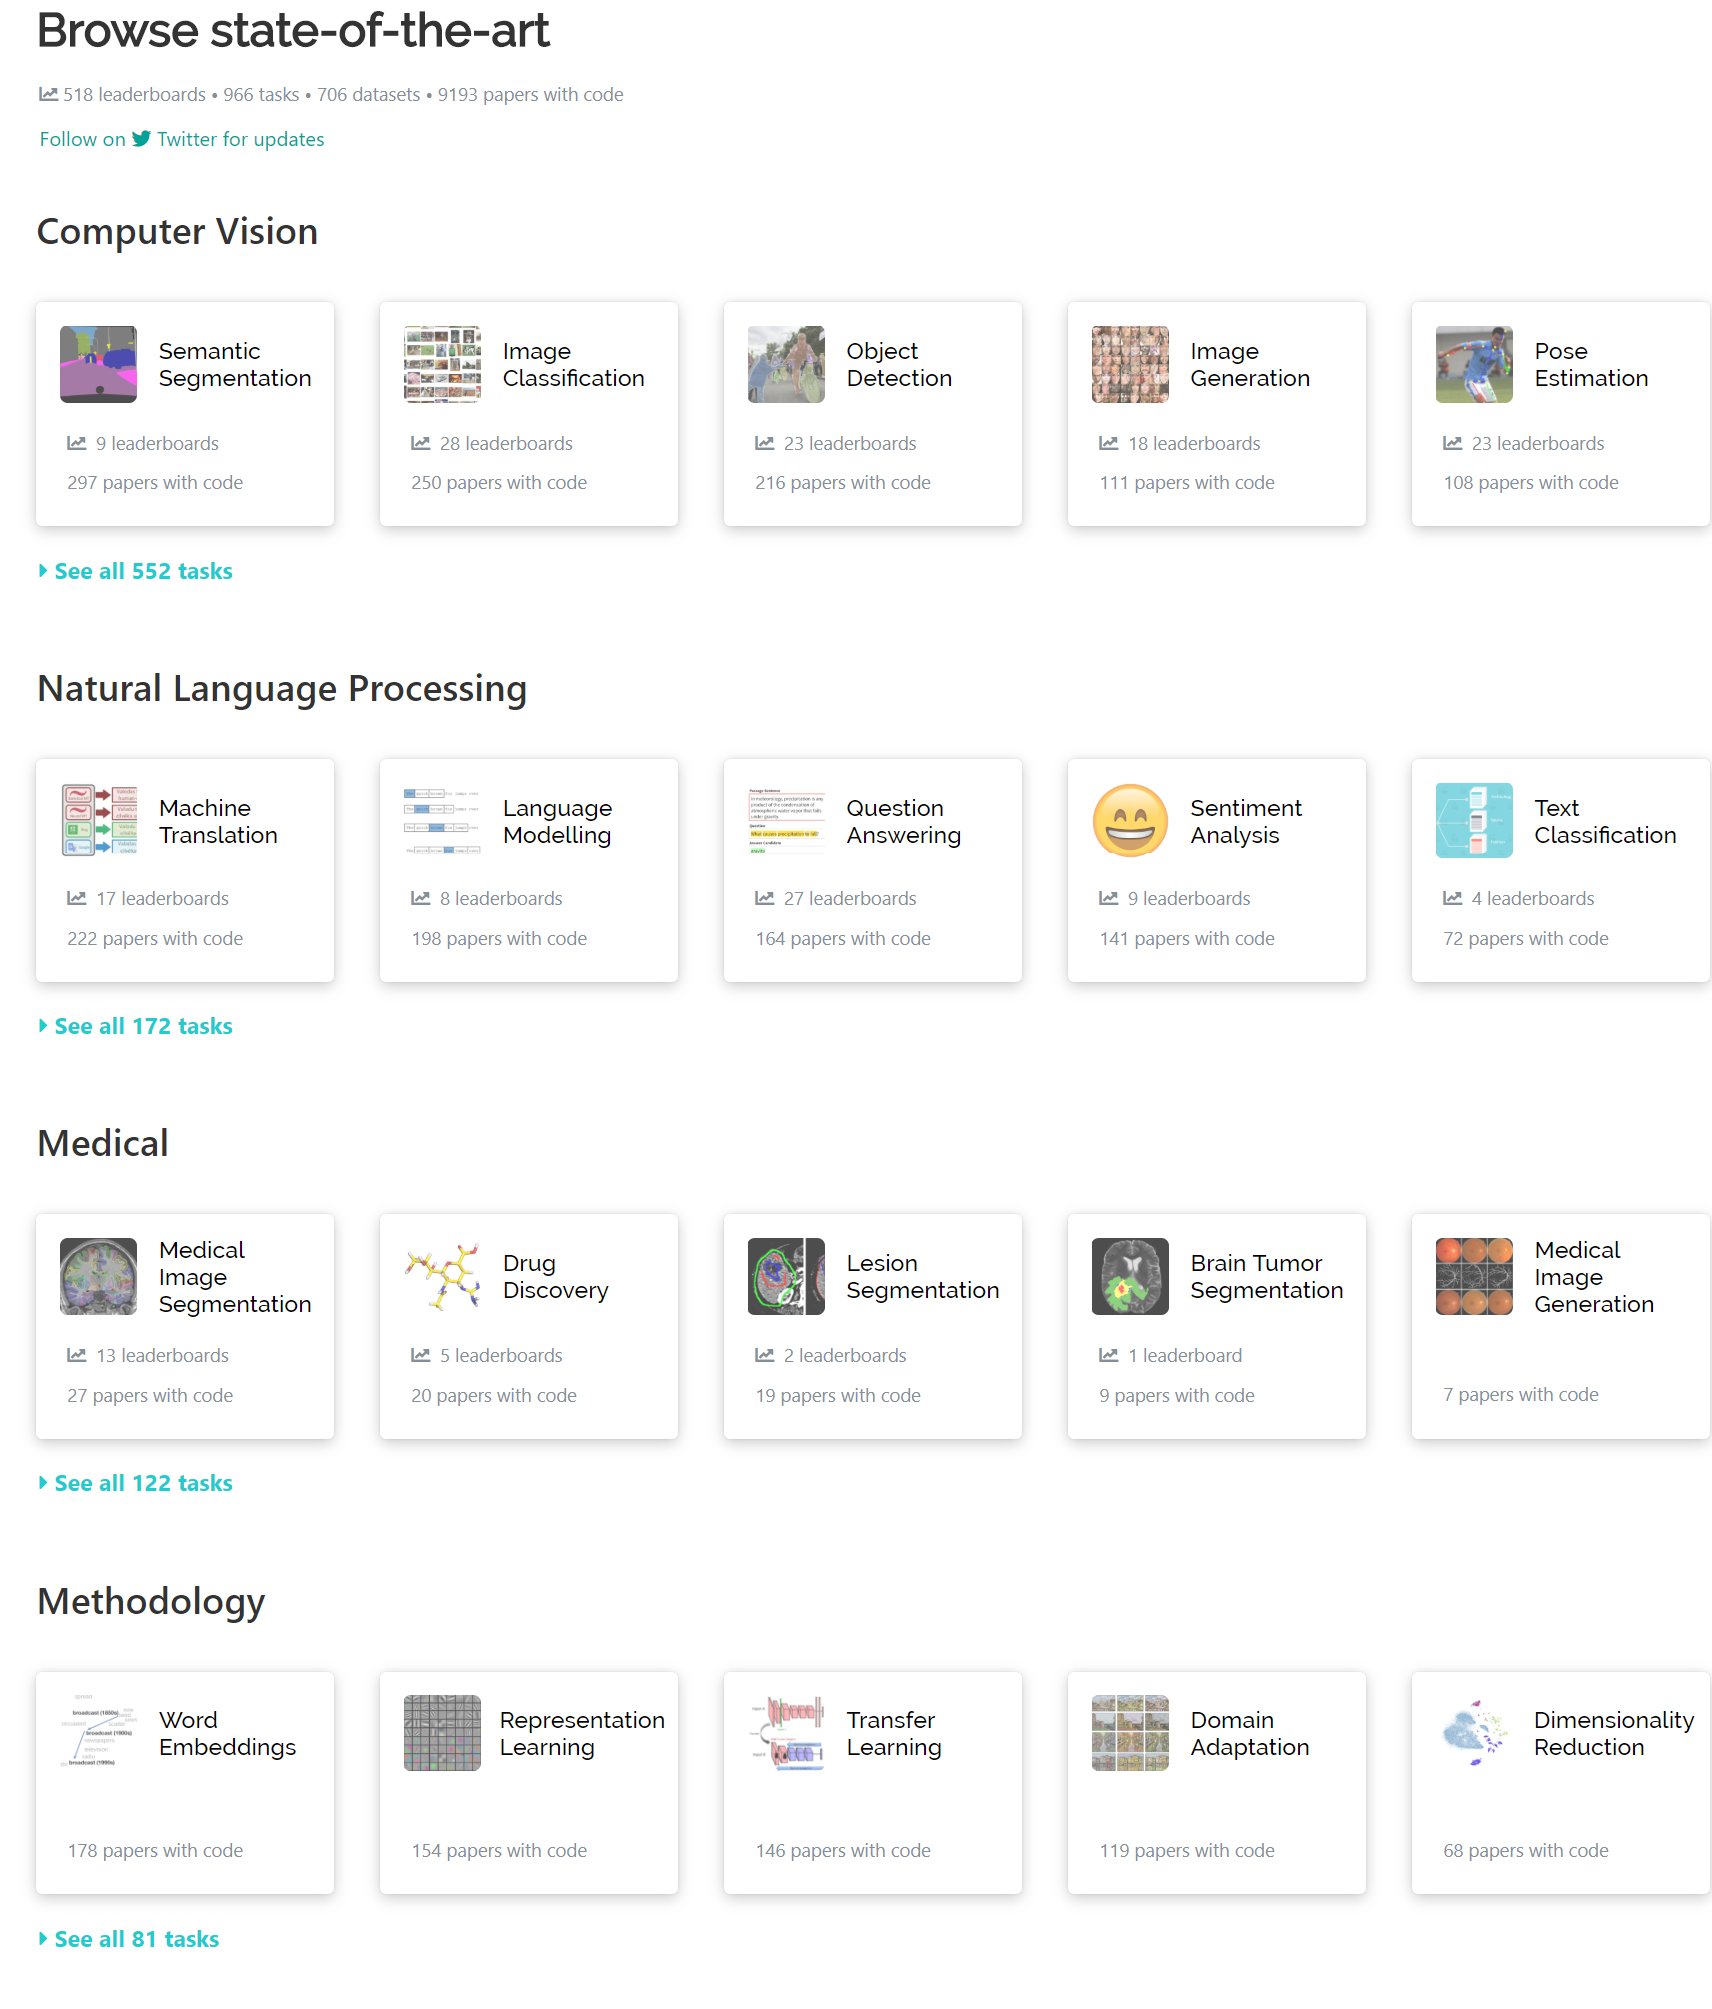
Task: Open the Word Embeddings title
Action: [x=227, y=1733]
